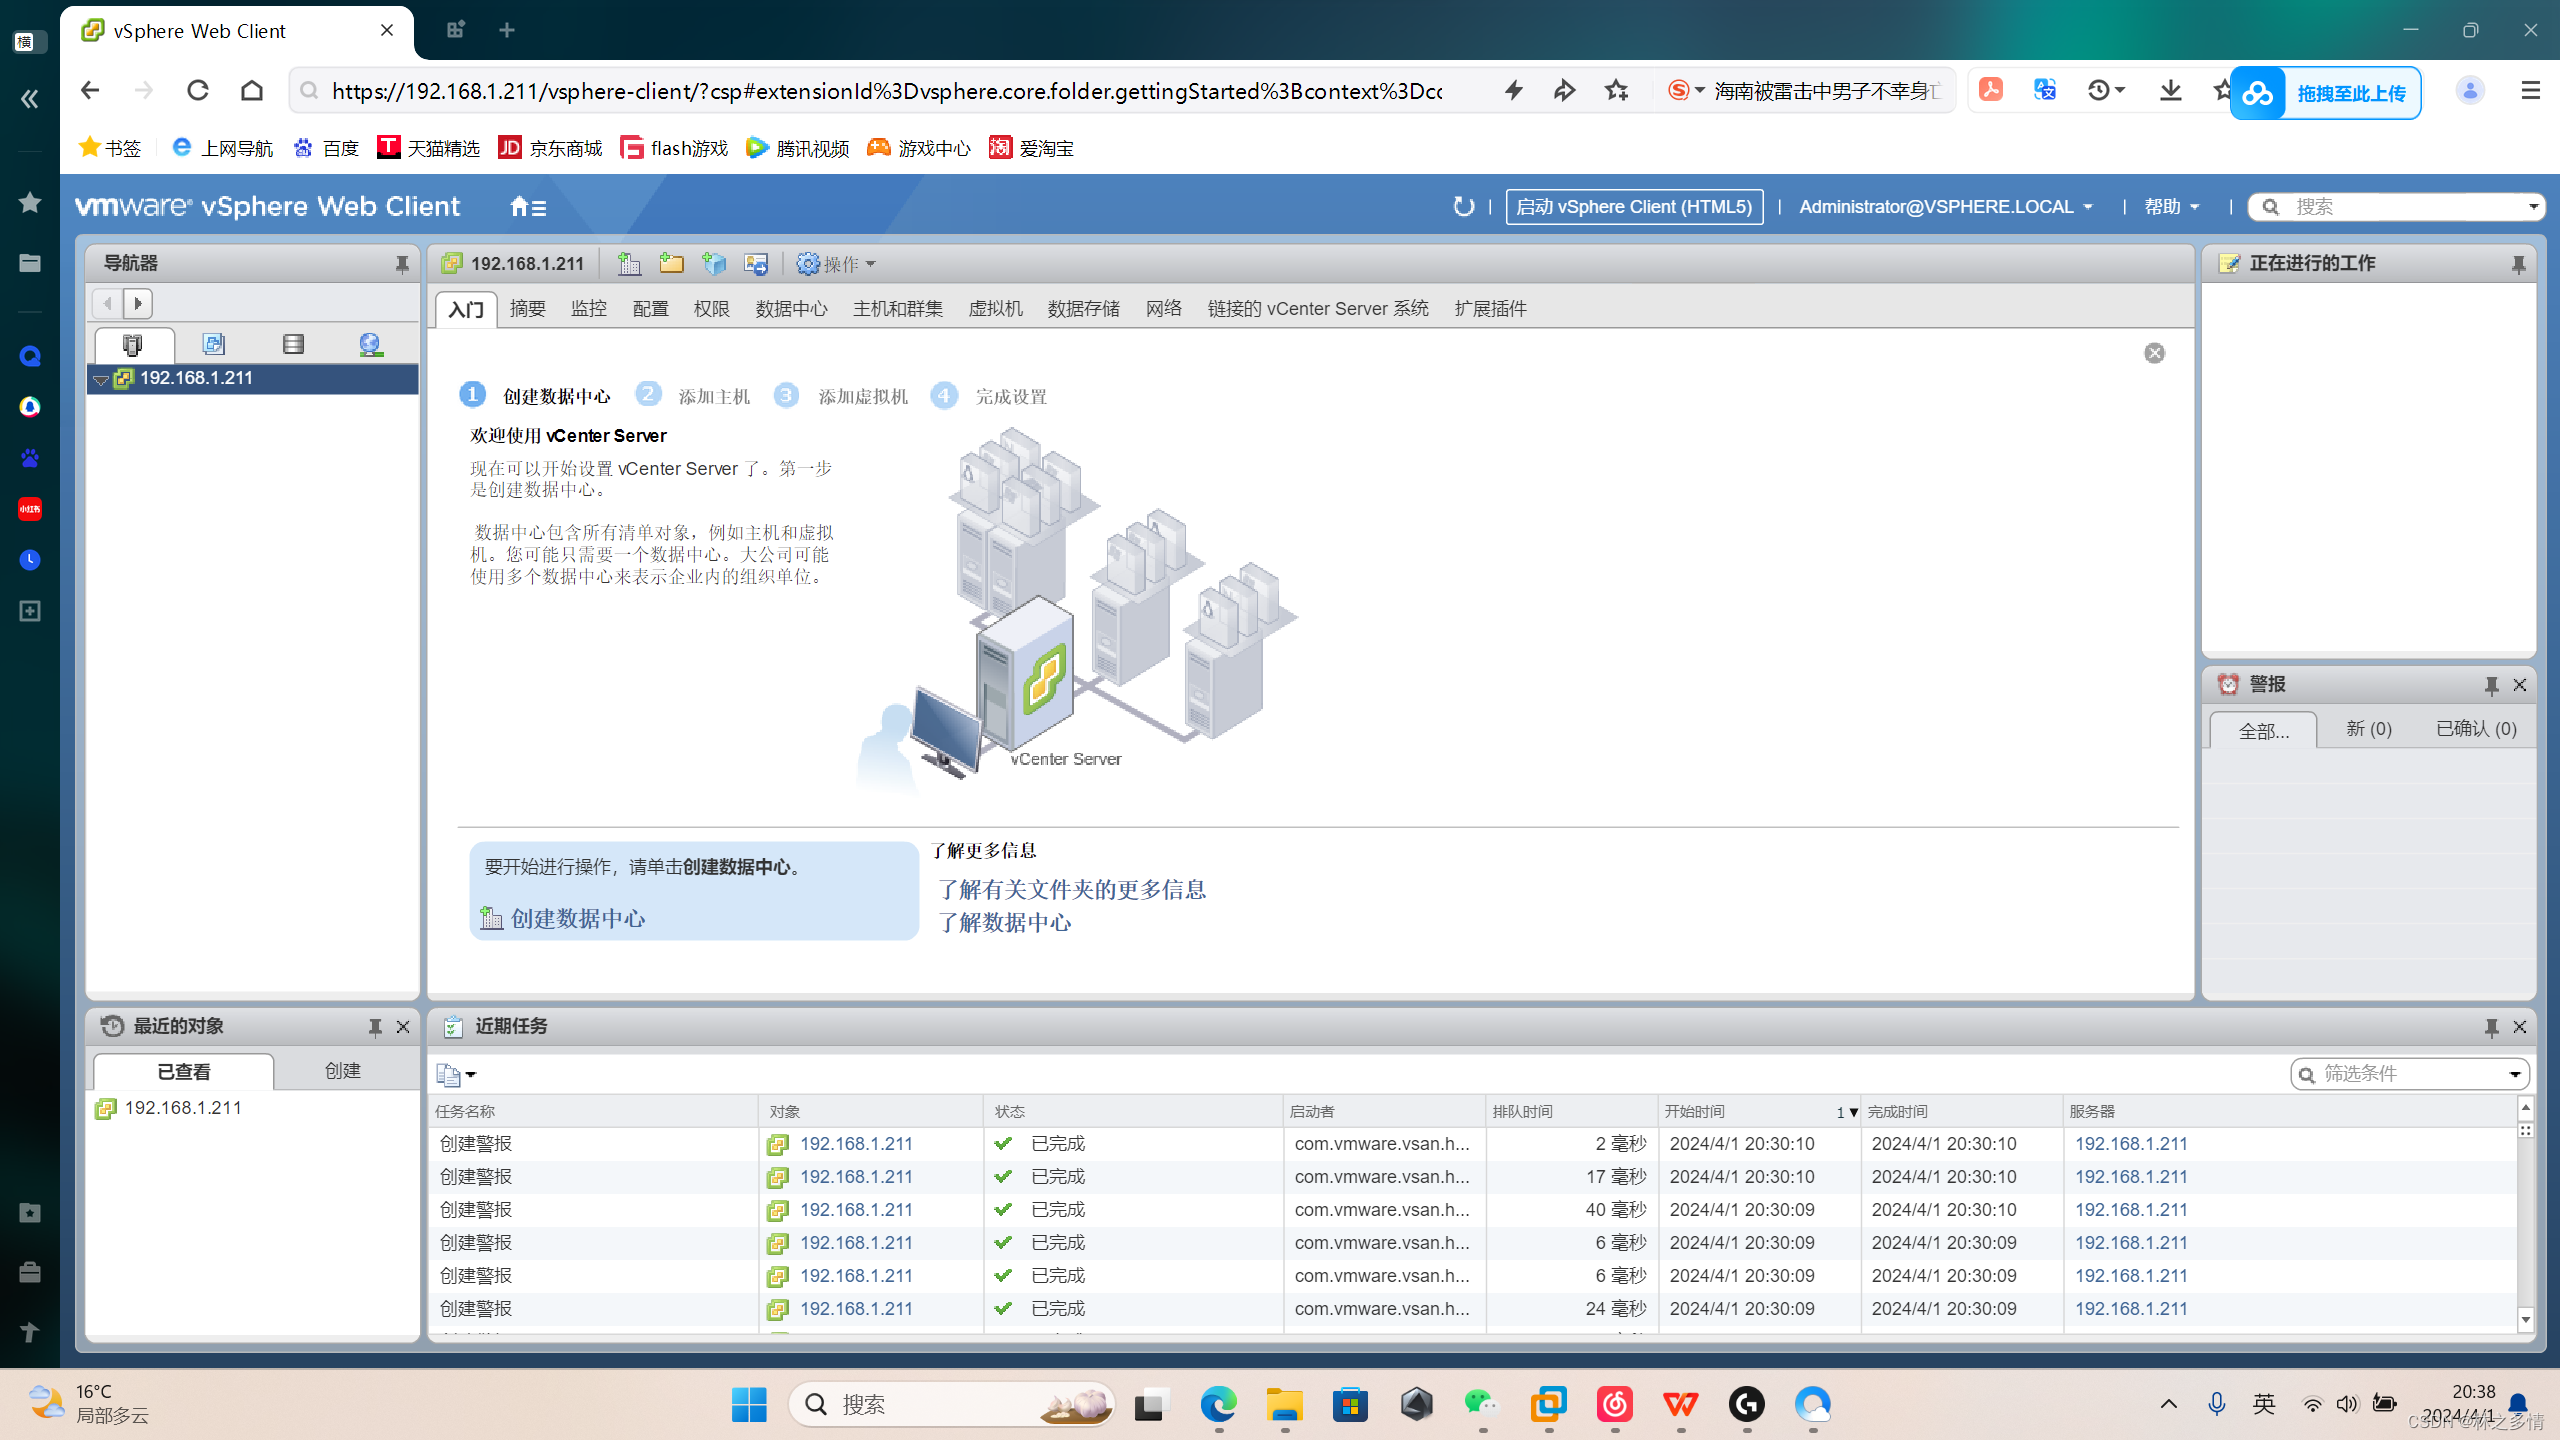This screenshot has width=2560, height=1440.
Task: Select the create virtual machine cube icon
Action: [x=713, y=263]
